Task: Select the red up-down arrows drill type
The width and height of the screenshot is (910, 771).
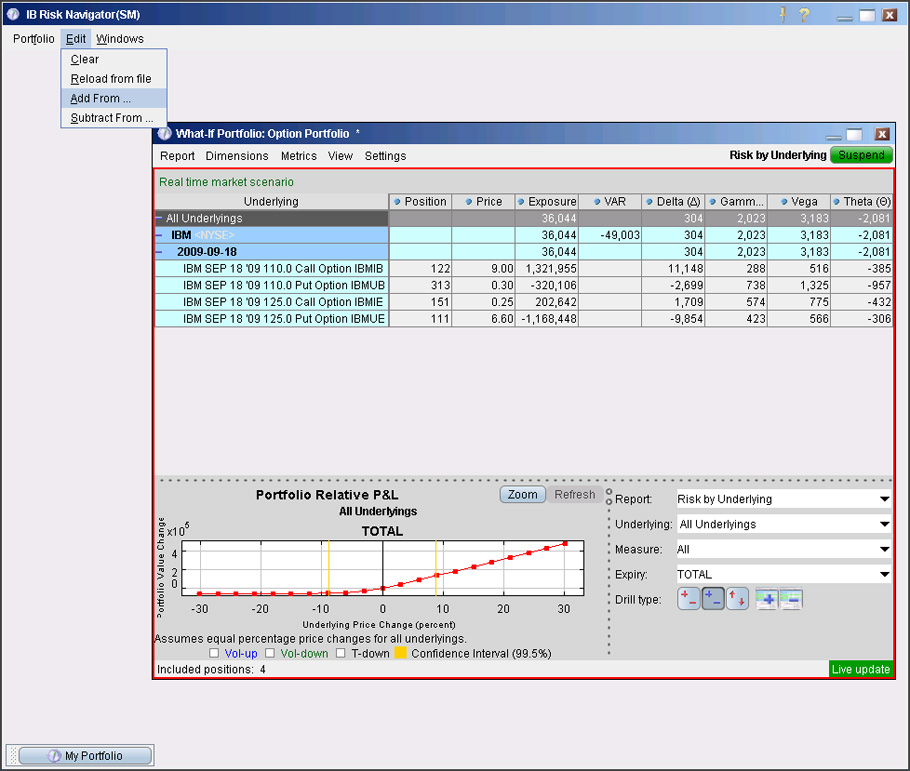Action: click(x=737, y=599)
